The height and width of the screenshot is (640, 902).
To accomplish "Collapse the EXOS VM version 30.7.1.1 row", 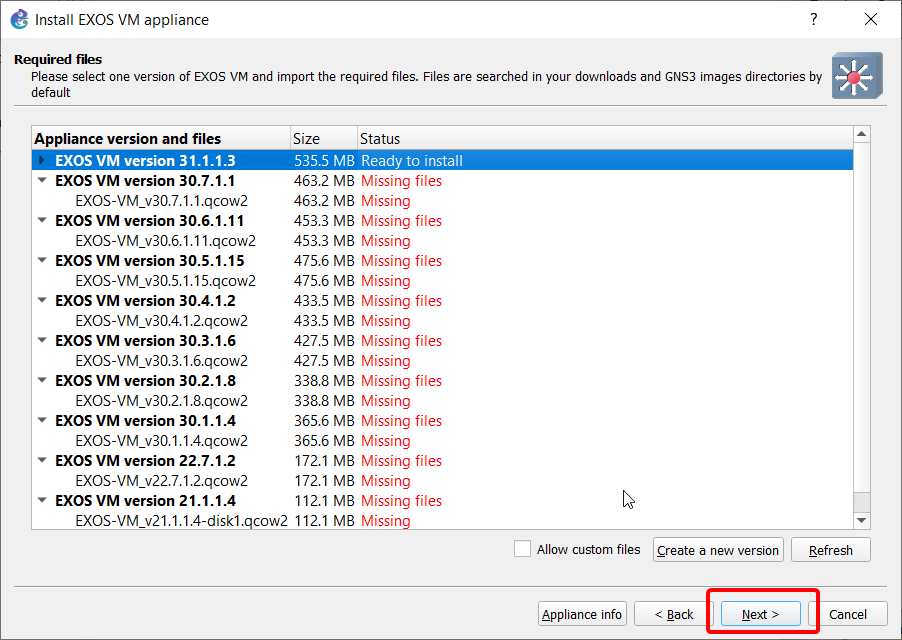I will (41, 180).
